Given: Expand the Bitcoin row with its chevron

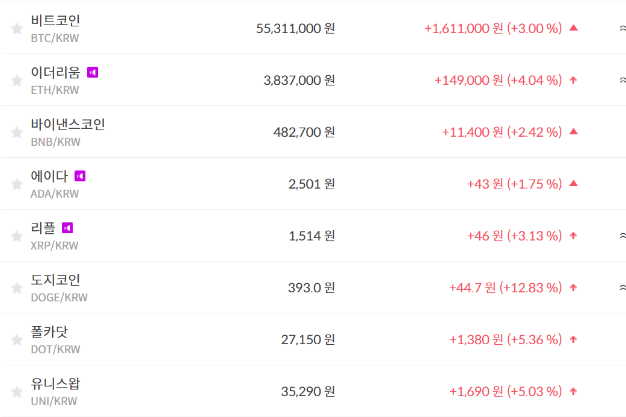Looking at the screenshot, I should (622, 28).
